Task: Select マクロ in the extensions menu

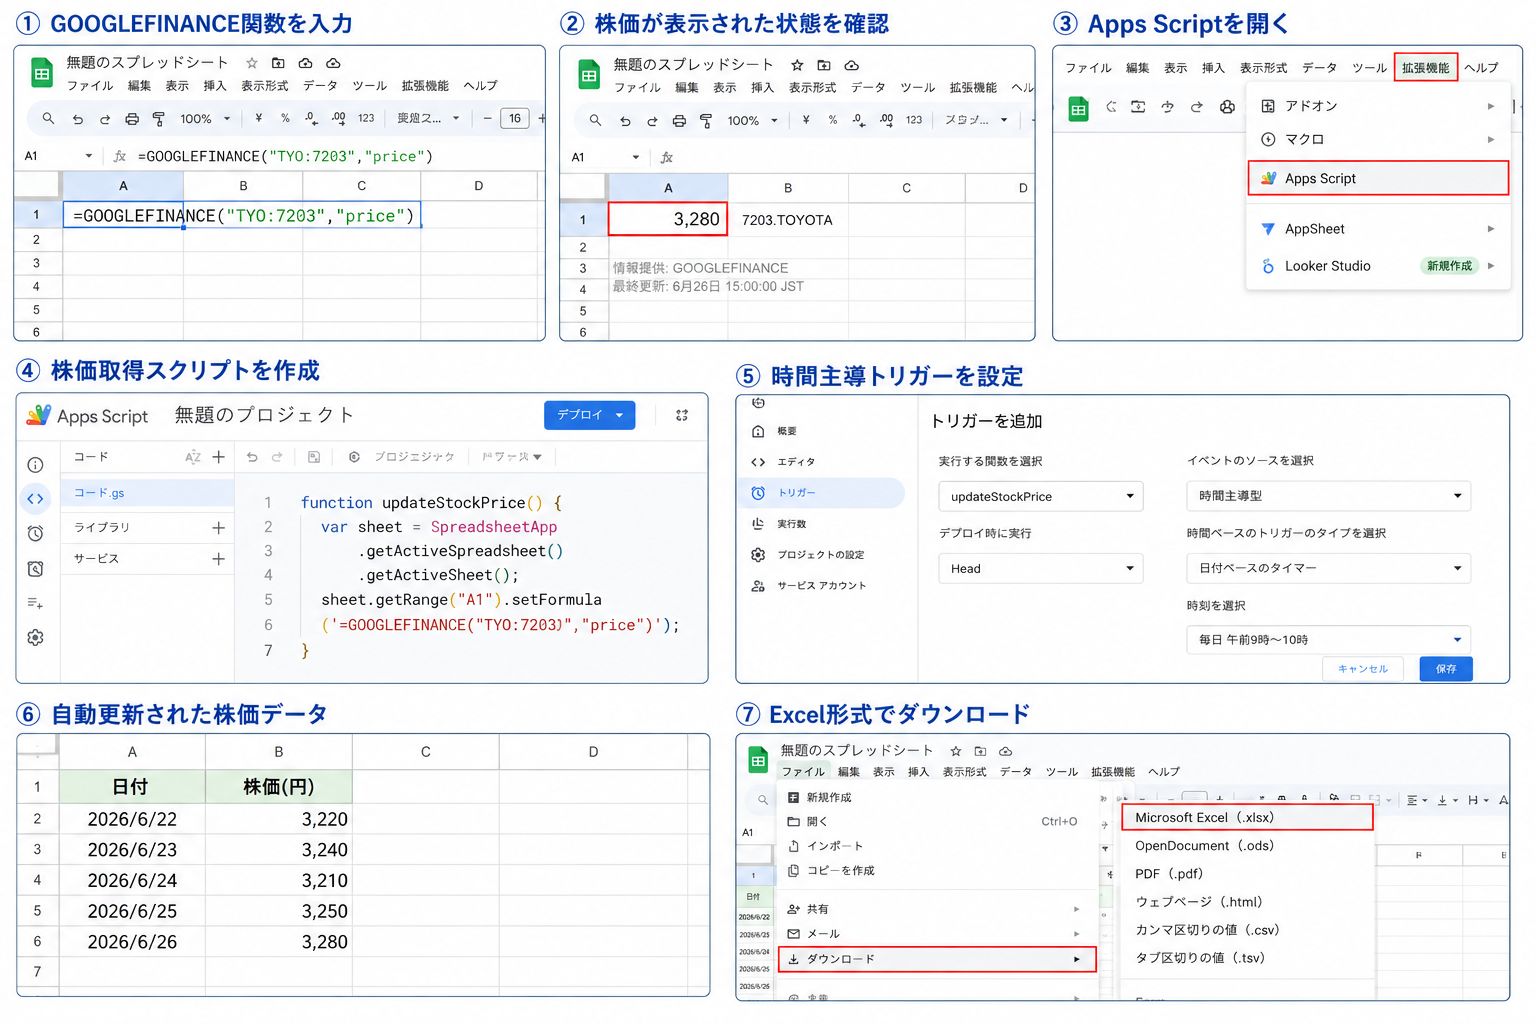Action: [x=1378, y=139]
